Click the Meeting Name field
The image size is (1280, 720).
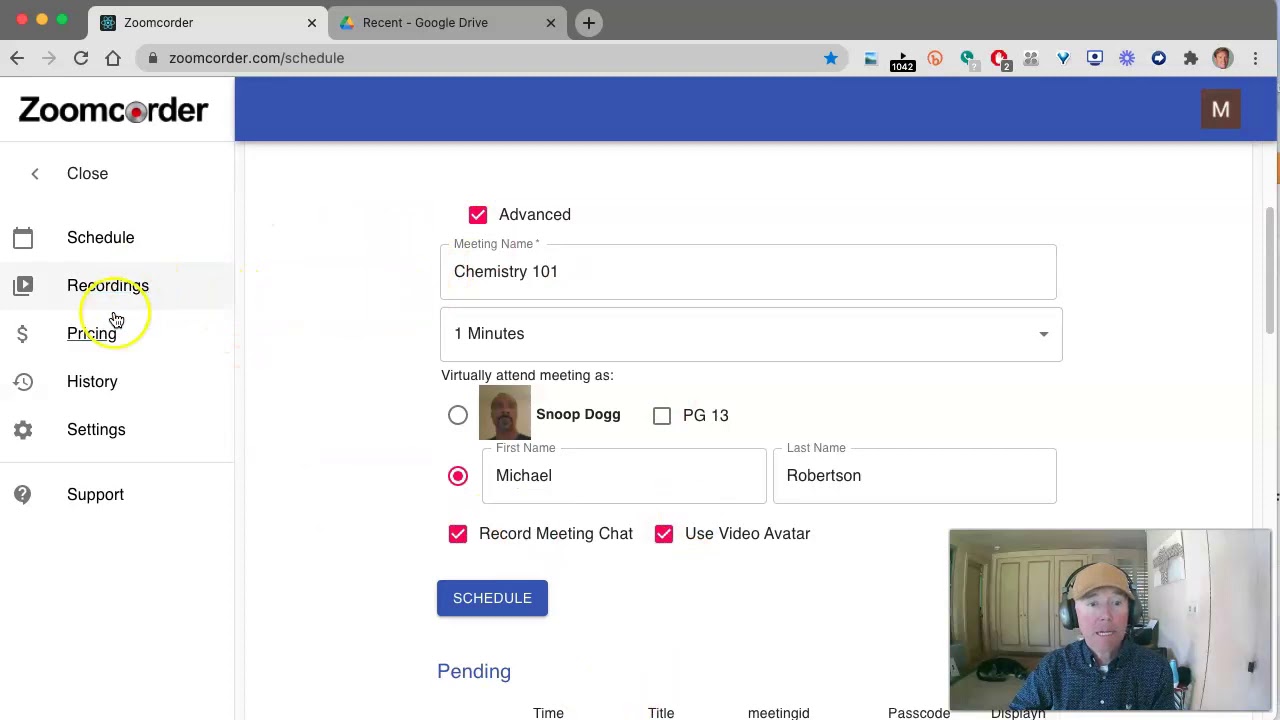coord(748,272)
